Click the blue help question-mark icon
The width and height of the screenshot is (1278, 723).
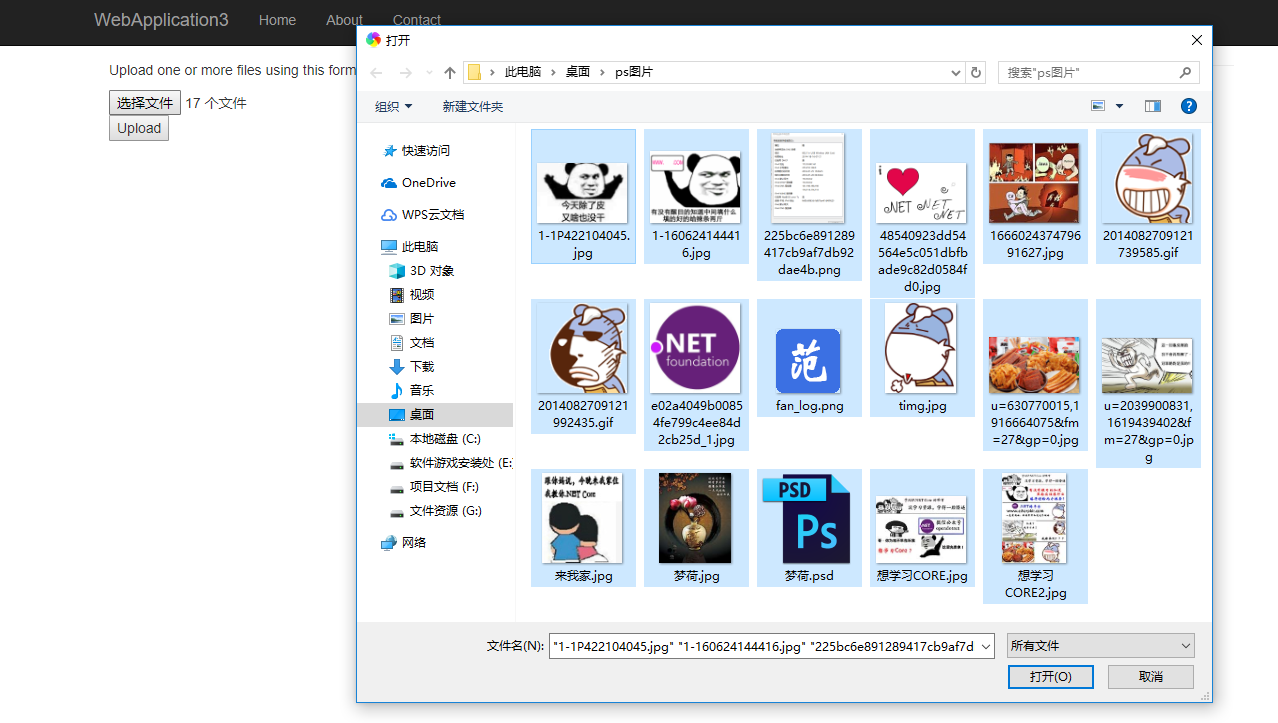[1189, 106]
